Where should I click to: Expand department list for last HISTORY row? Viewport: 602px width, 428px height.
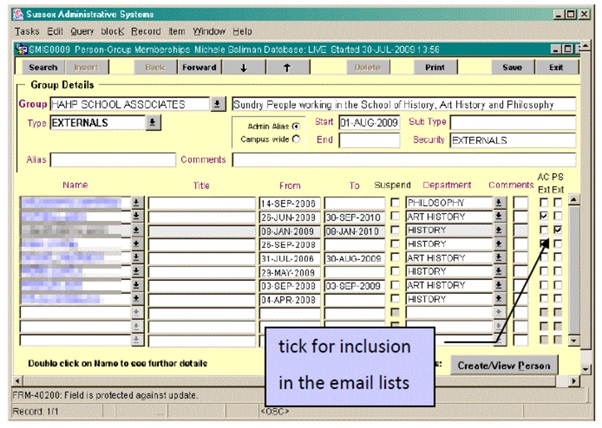(x=498, y=299)
